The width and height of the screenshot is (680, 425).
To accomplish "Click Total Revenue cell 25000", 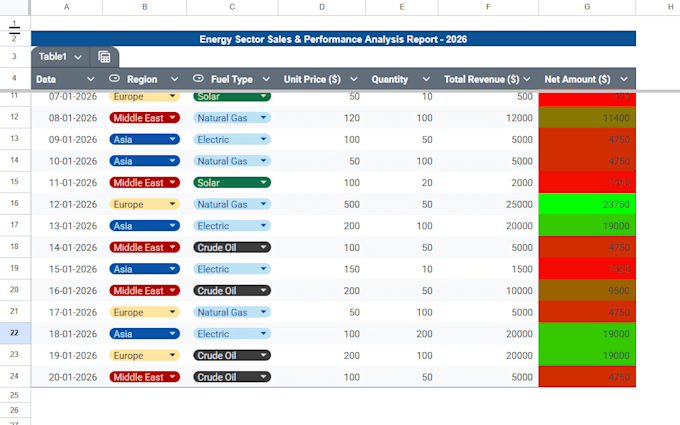I will point(488,204).
